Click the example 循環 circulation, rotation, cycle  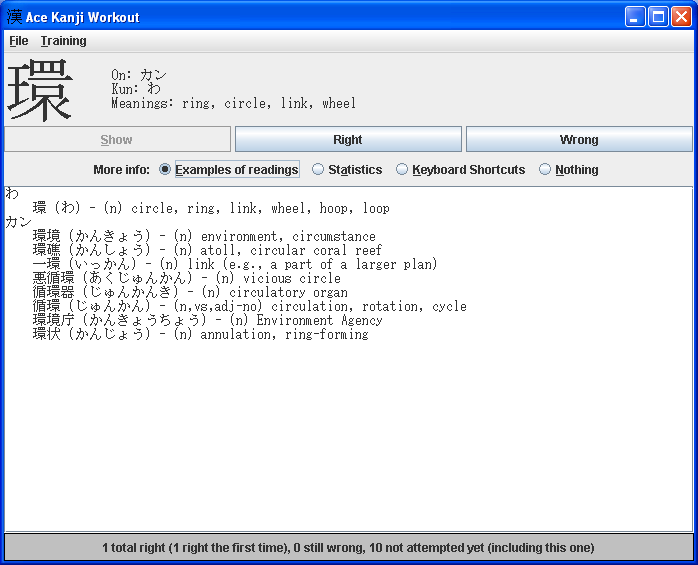tap(250, 306)
